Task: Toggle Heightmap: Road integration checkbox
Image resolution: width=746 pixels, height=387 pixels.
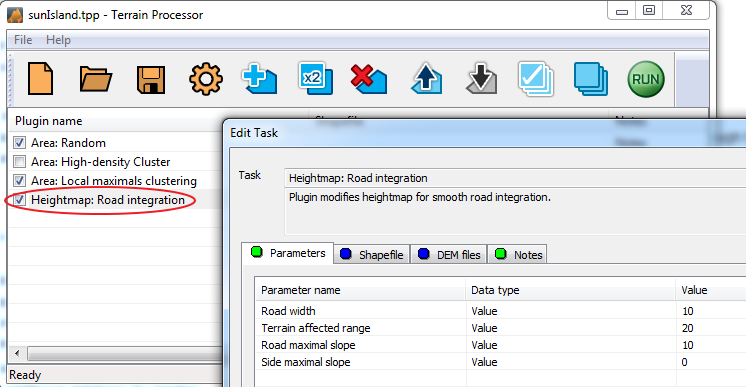Action: (x=20, y=199)
